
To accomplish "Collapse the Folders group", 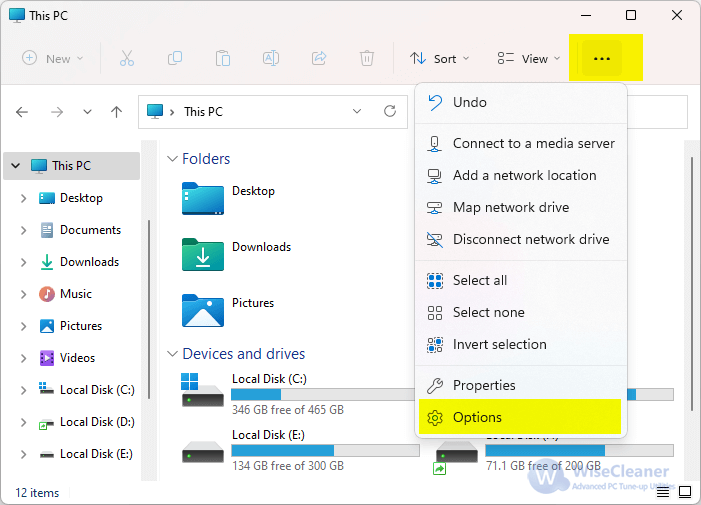I will [x=172, y=159].
